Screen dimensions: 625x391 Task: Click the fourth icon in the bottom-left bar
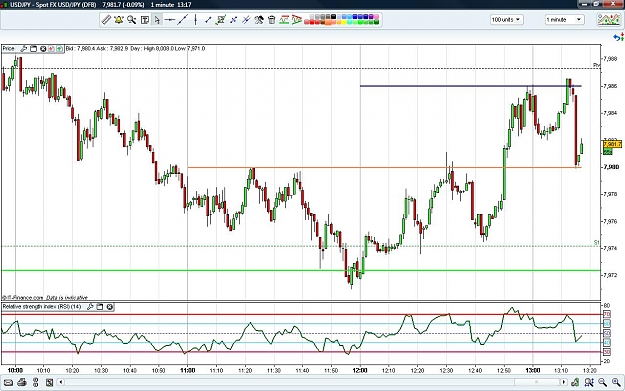[x=49, y=383]
